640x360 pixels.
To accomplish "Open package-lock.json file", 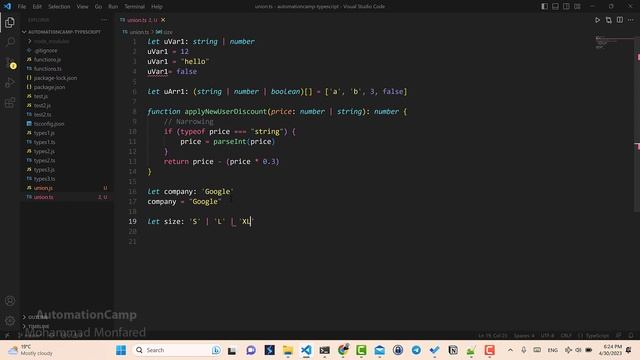I will coord(55,78).
